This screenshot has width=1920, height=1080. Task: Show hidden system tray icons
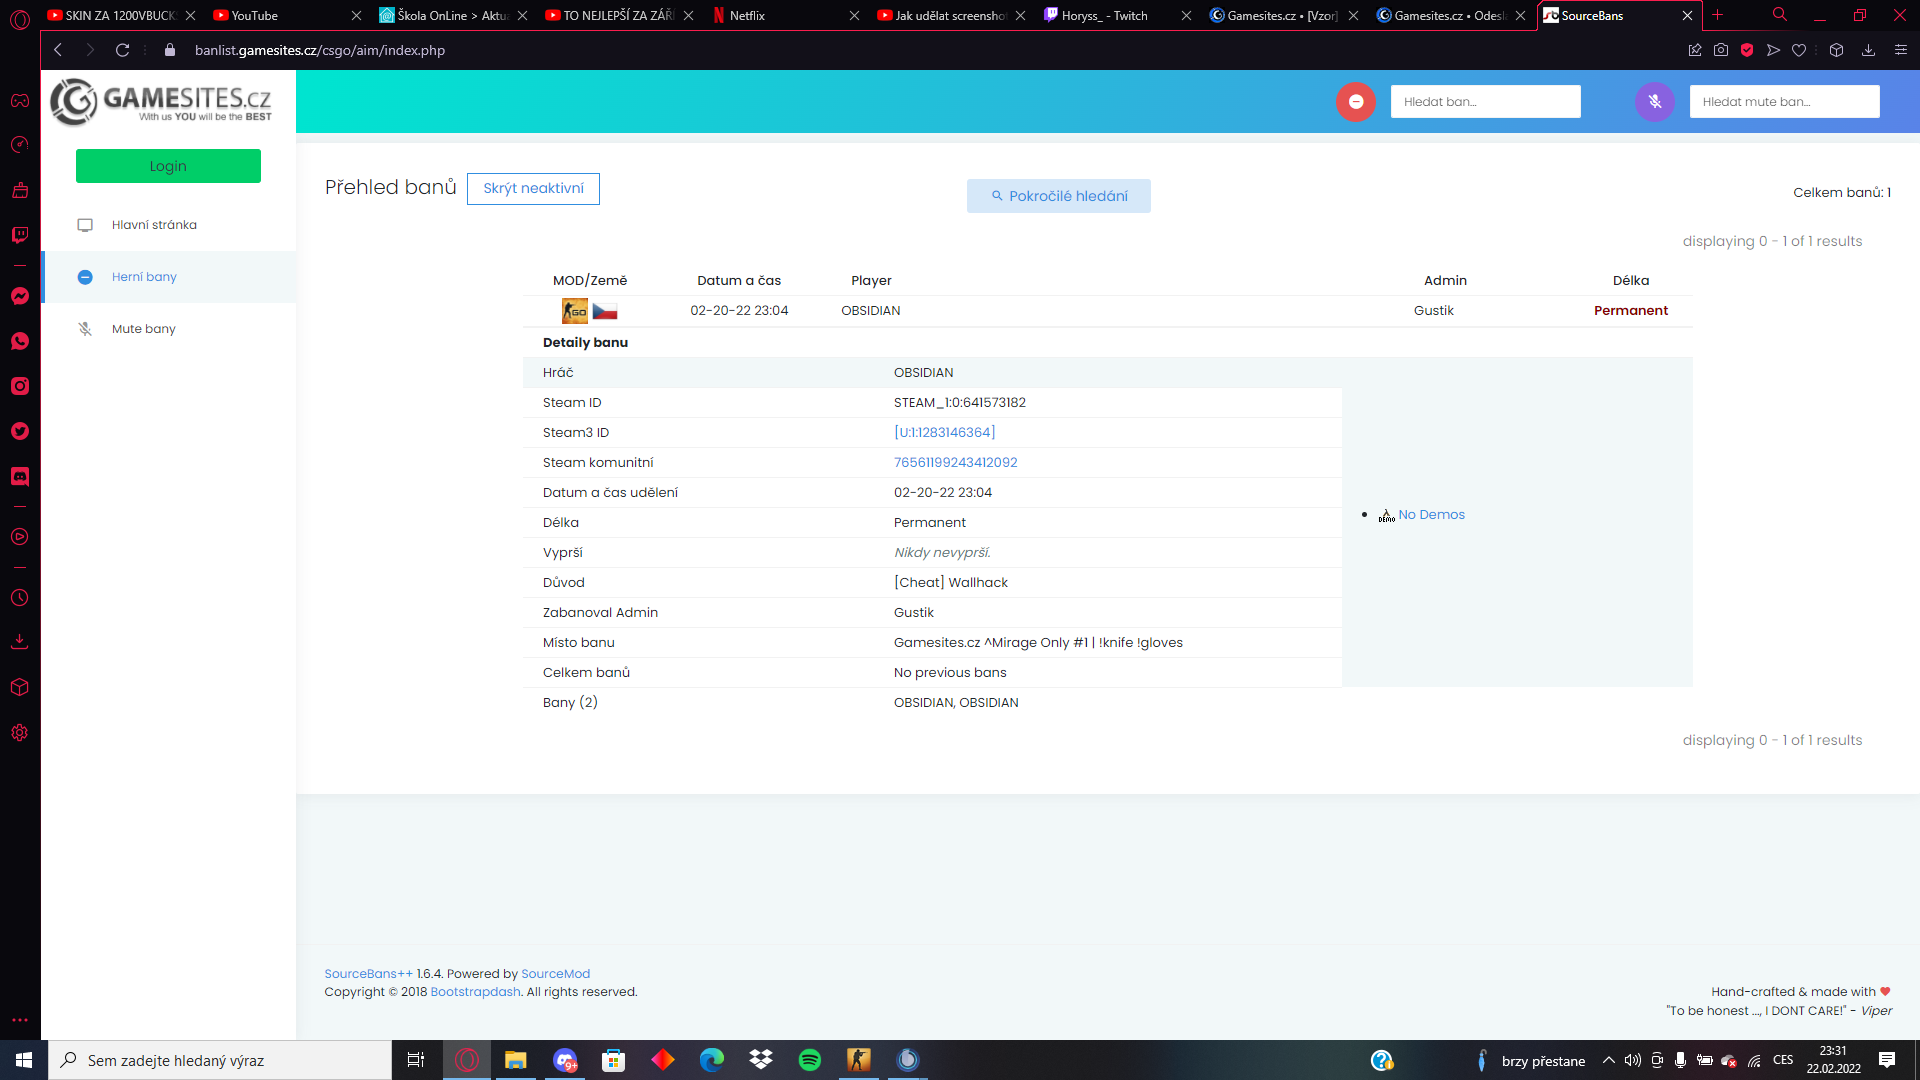(1608, 1060)
